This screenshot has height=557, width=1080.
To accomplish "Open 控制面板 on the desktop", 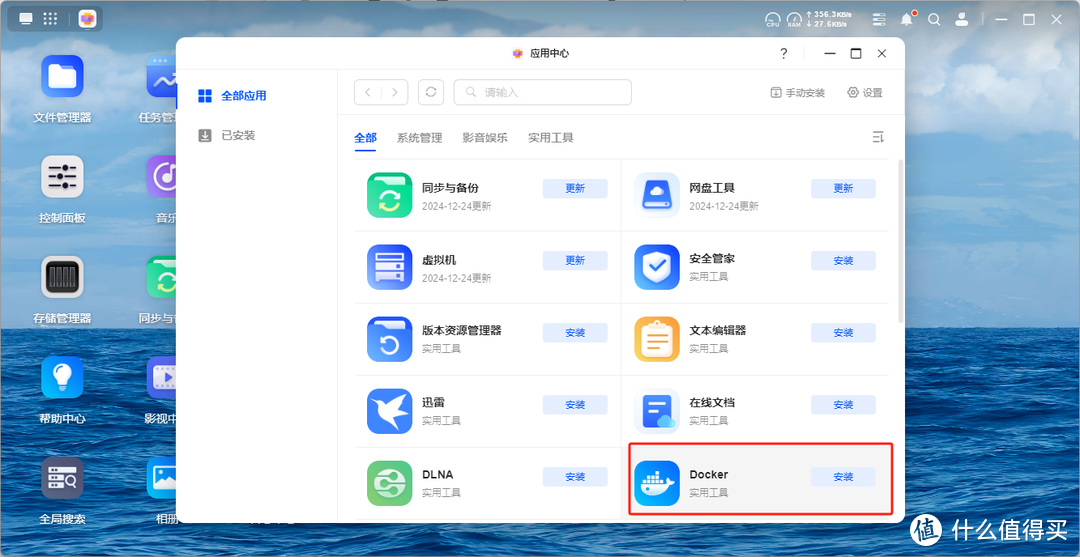I will (62, 176).
